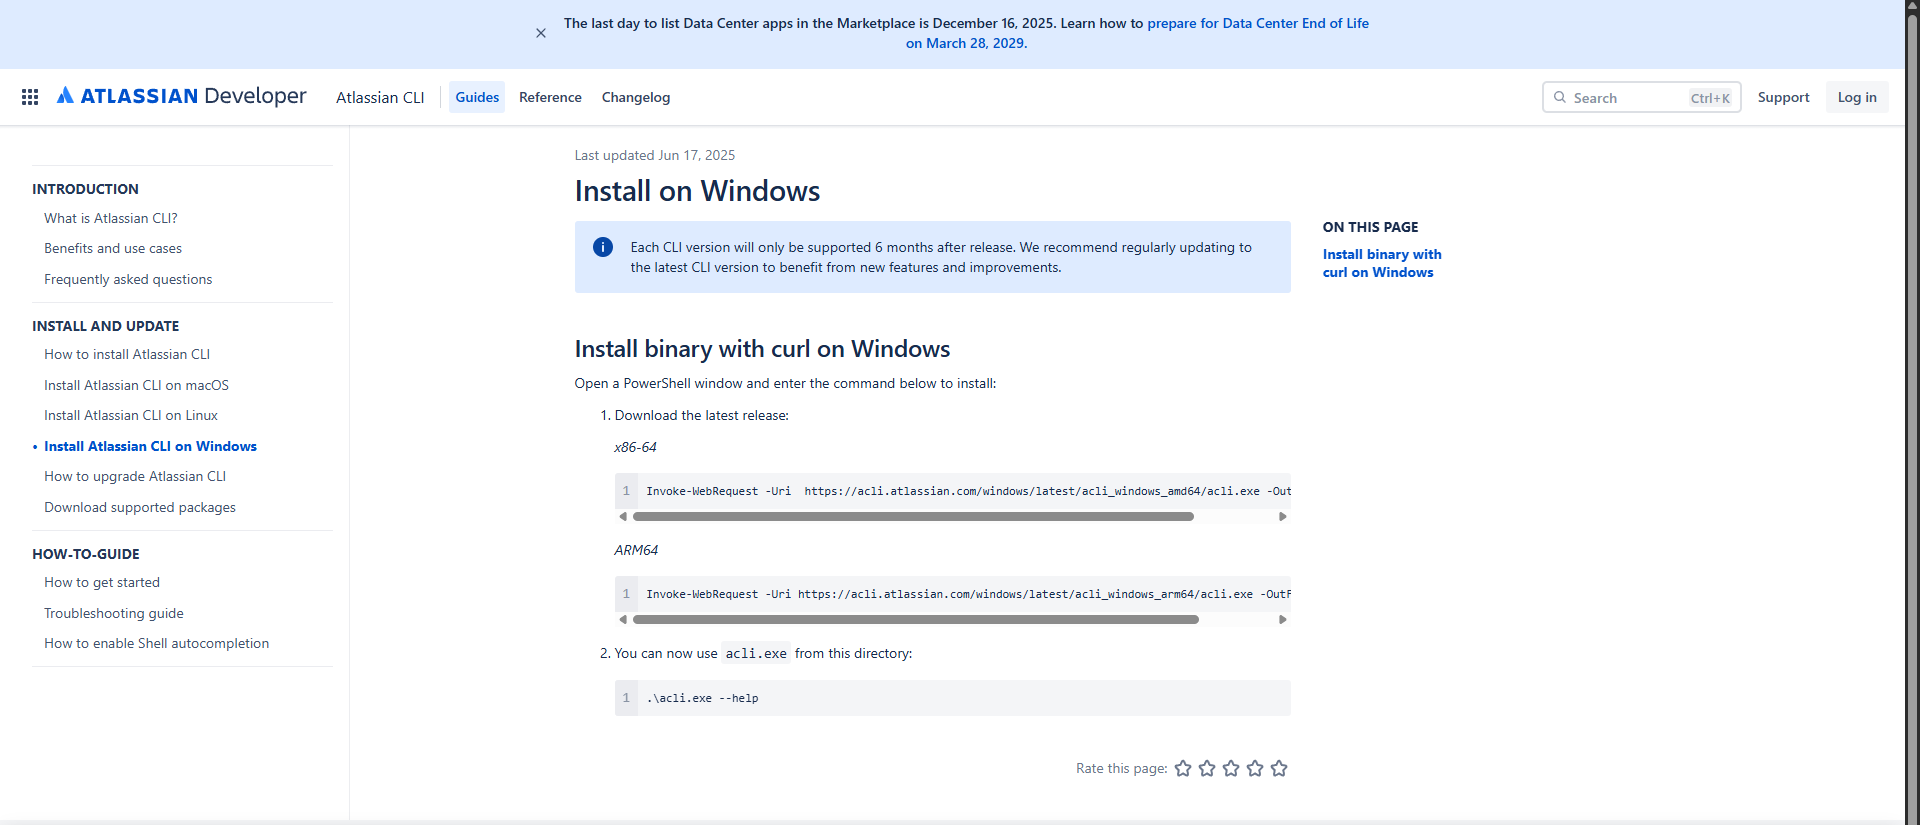This screenshot has width=1920, height=825.
Task: Click the x86-64 code horizontal scrollbar
Action: coord(913,517)
